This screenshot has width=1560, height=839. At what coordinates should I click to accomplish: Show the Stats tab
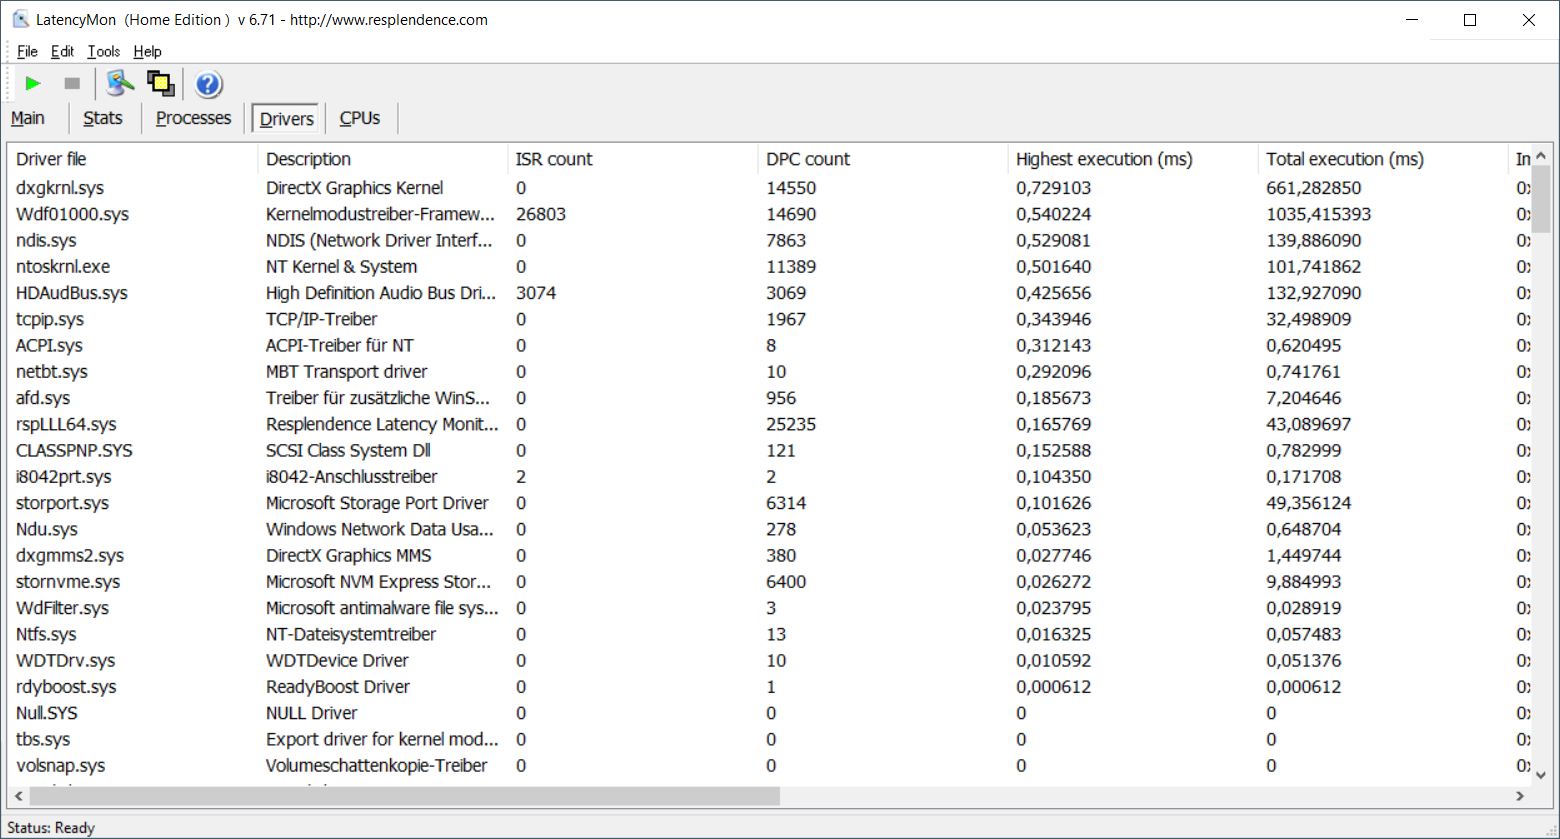point(102,118)
